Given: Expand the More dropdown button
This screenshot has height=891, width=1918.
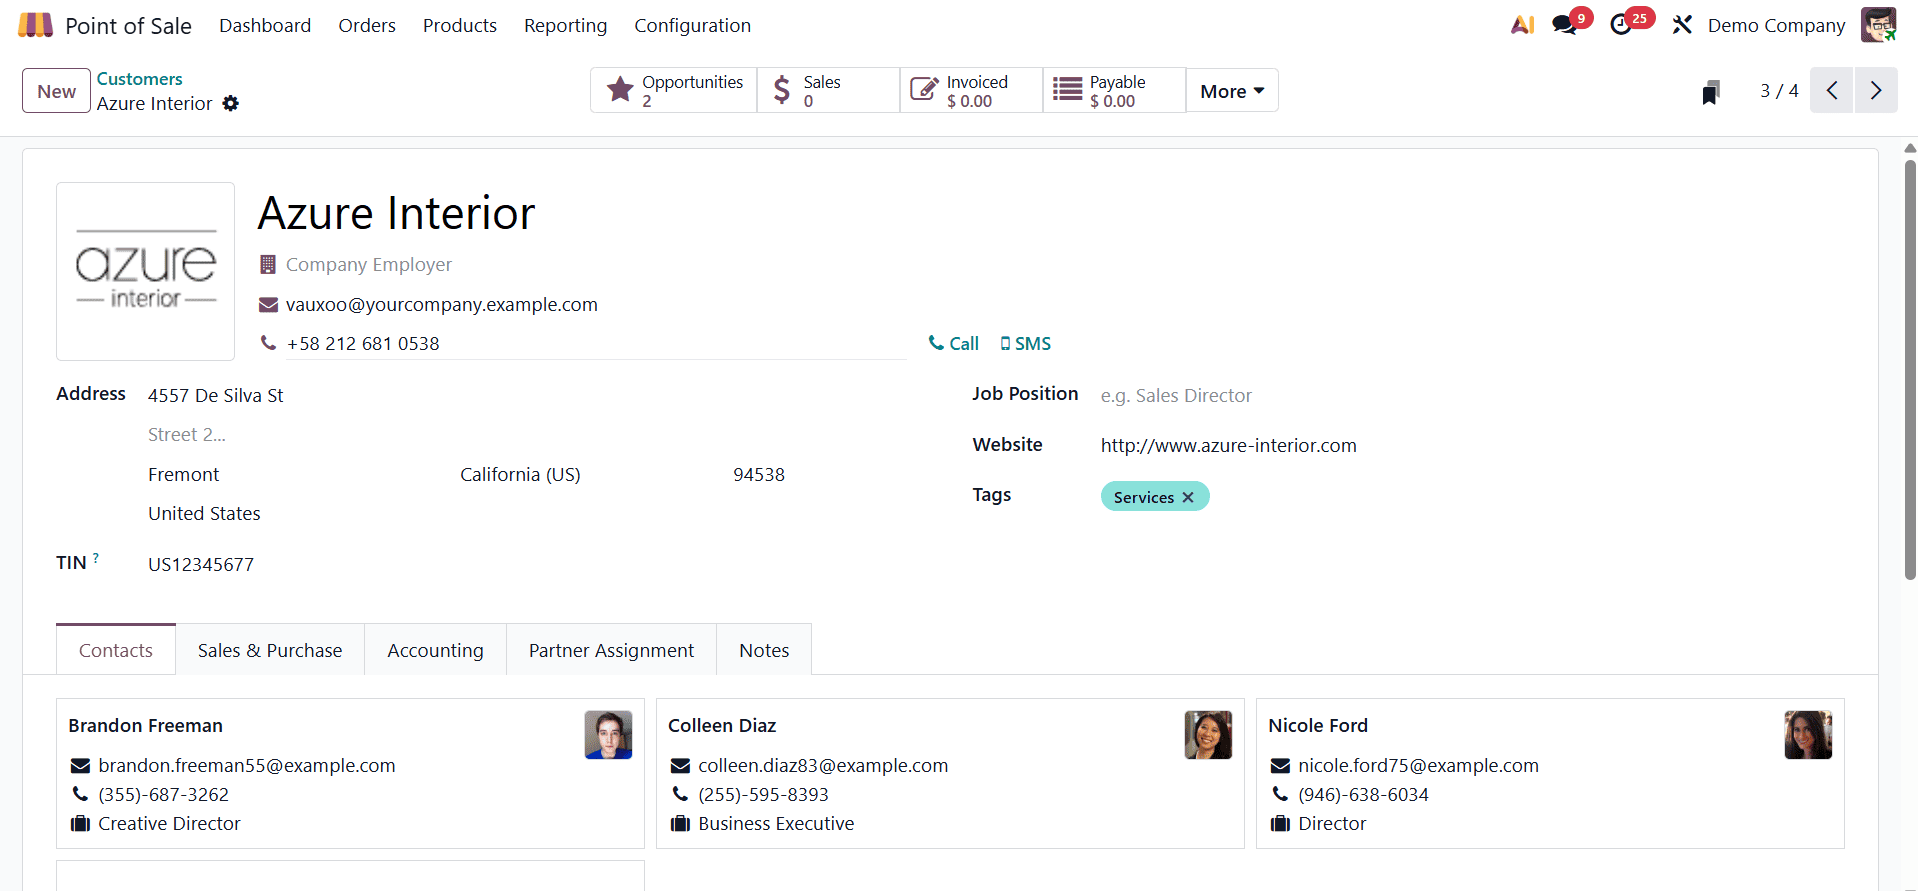Looking at the screenshot, I should (x=1232, y=91).
